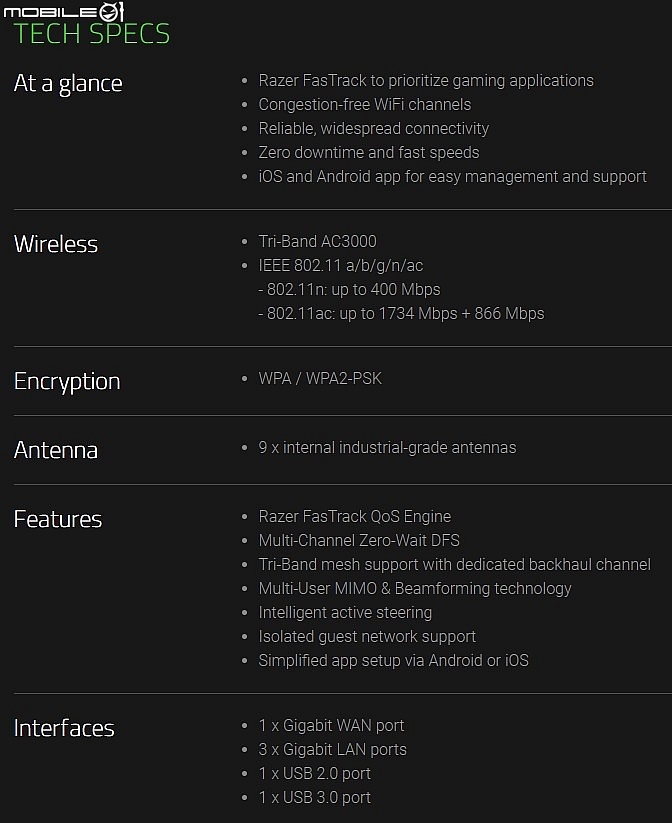Click the 1 x USB 3.0 port line

tap(314, 797)
